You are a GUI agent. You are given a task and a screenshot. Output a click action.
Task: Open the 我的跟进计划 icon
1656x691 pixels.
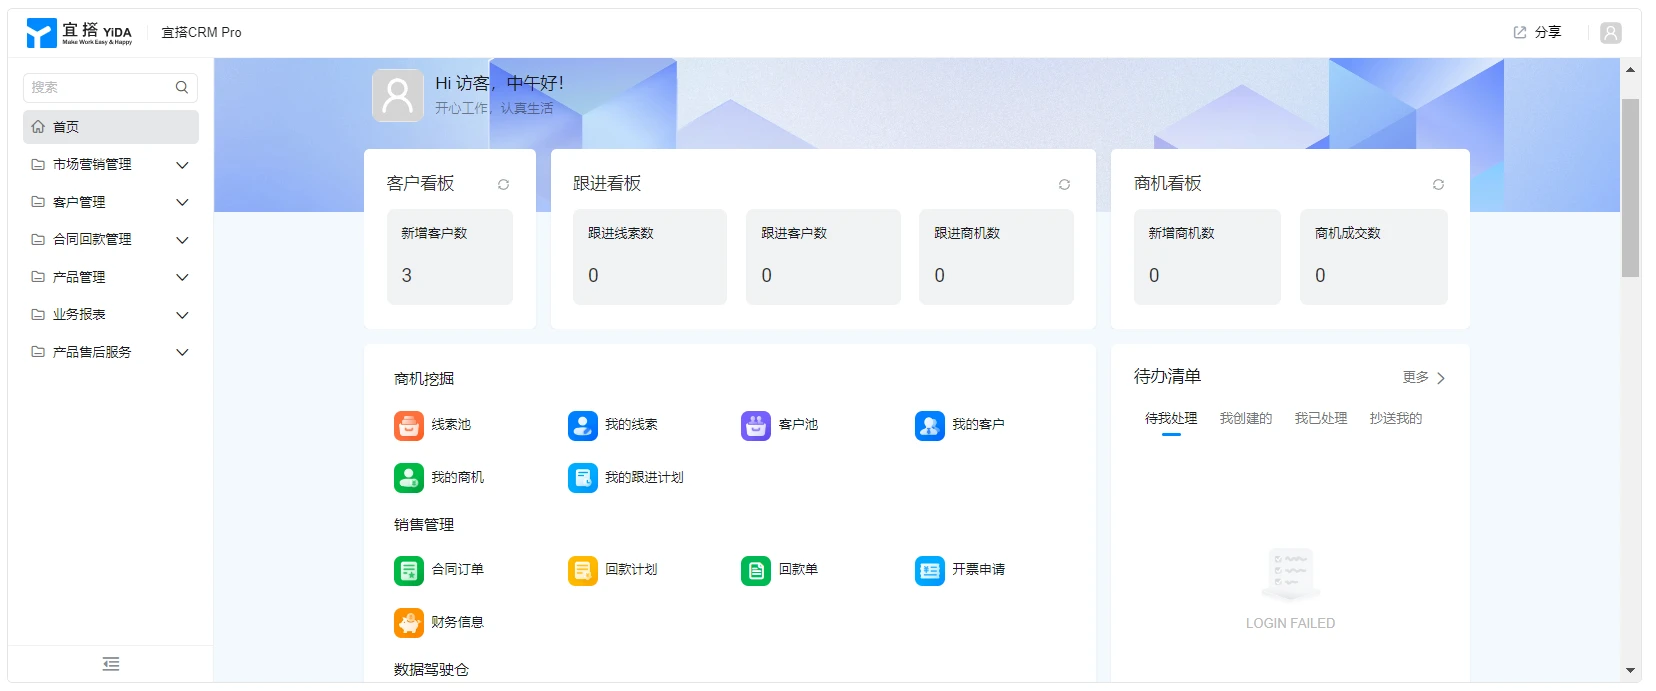(583, 478)
